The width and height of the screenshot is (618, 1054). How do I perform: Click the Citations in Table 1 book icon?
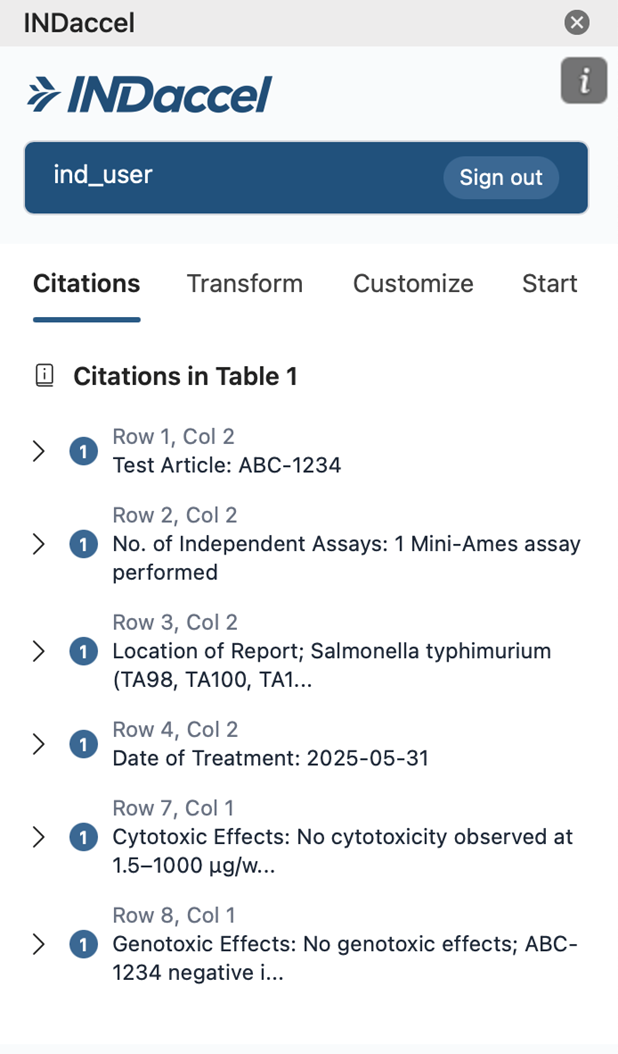44,376
